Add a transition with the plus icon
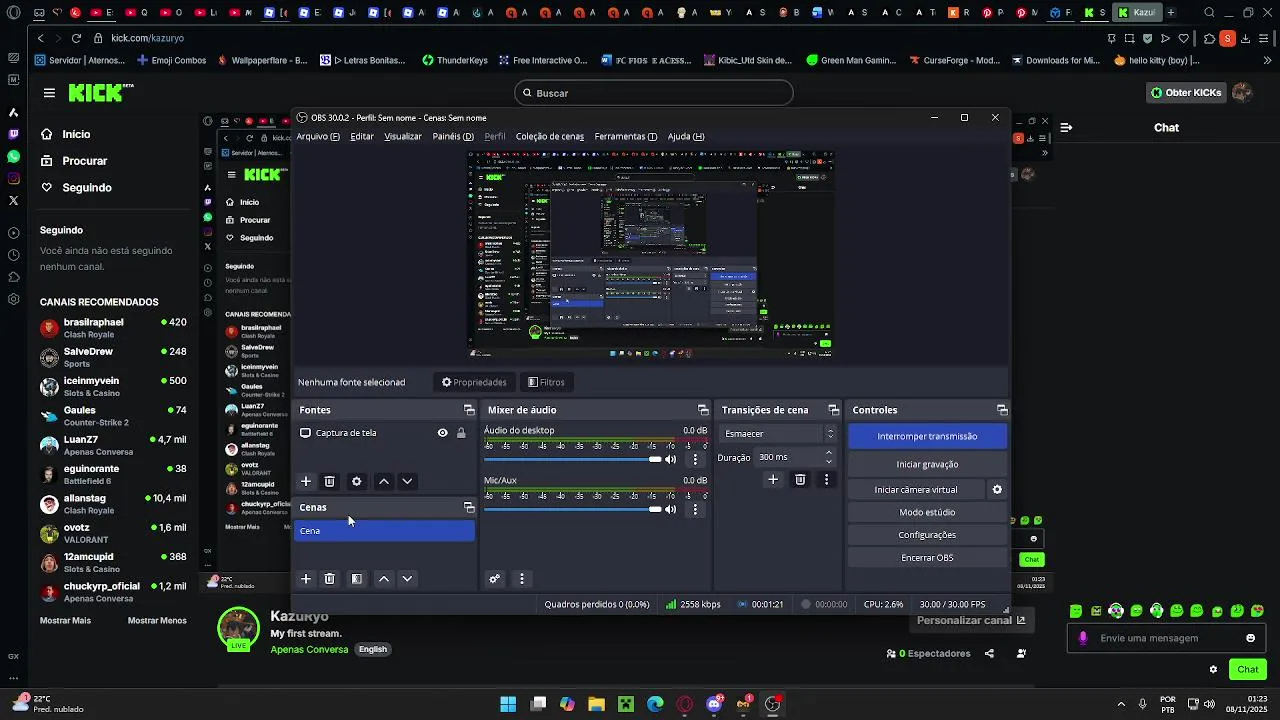Screen dimensions: 1280x720 pyautogui.click(x=772, y=480)
